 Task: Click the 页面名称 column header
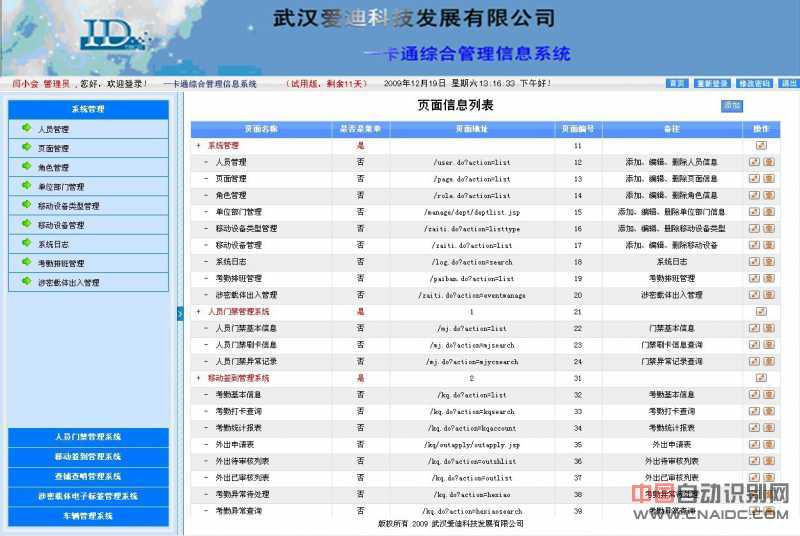261,129
